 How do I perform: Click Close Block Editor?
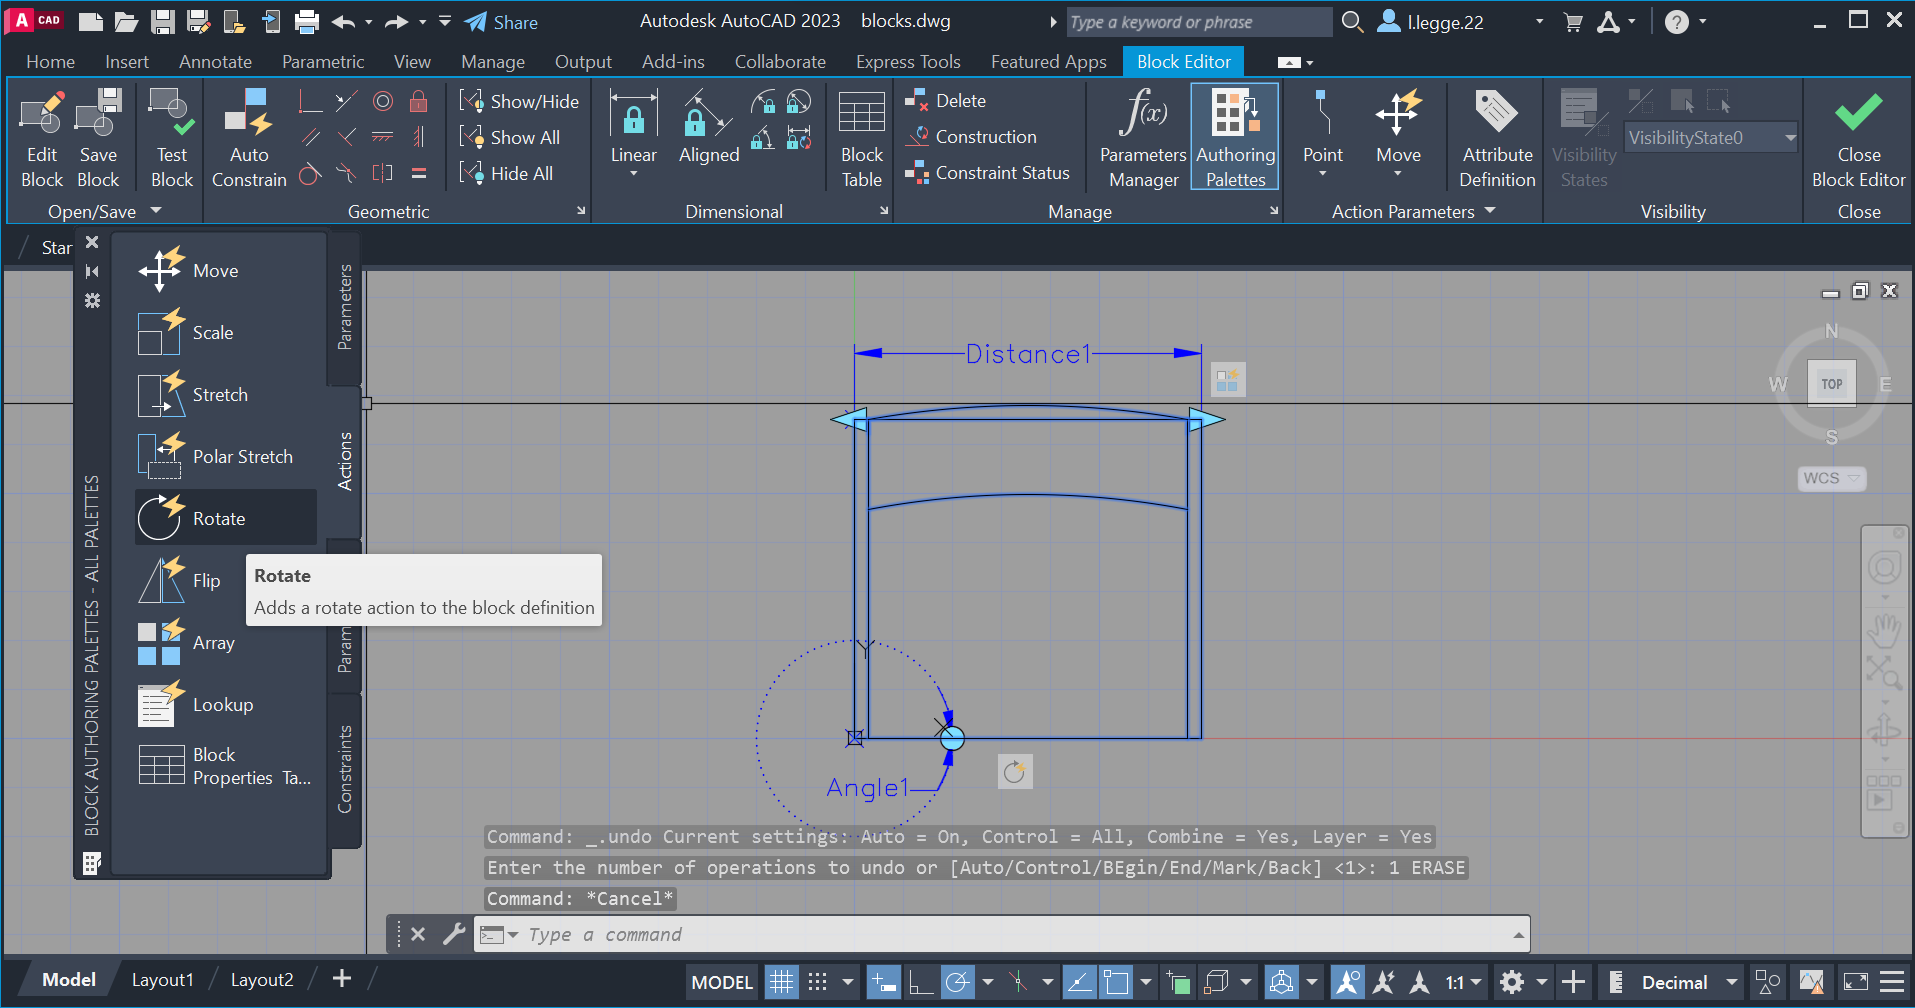coord(1858,138)
